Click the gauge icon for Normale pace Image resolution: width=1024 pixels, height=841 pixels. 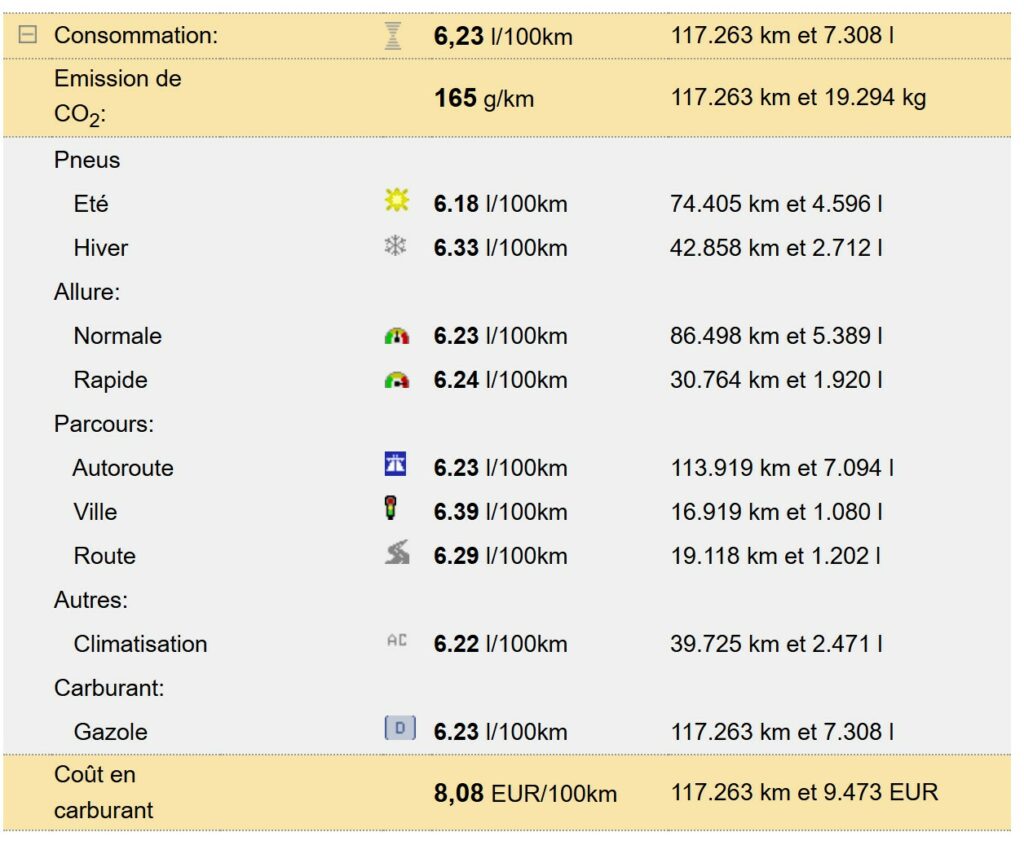(x=397, y=336)
